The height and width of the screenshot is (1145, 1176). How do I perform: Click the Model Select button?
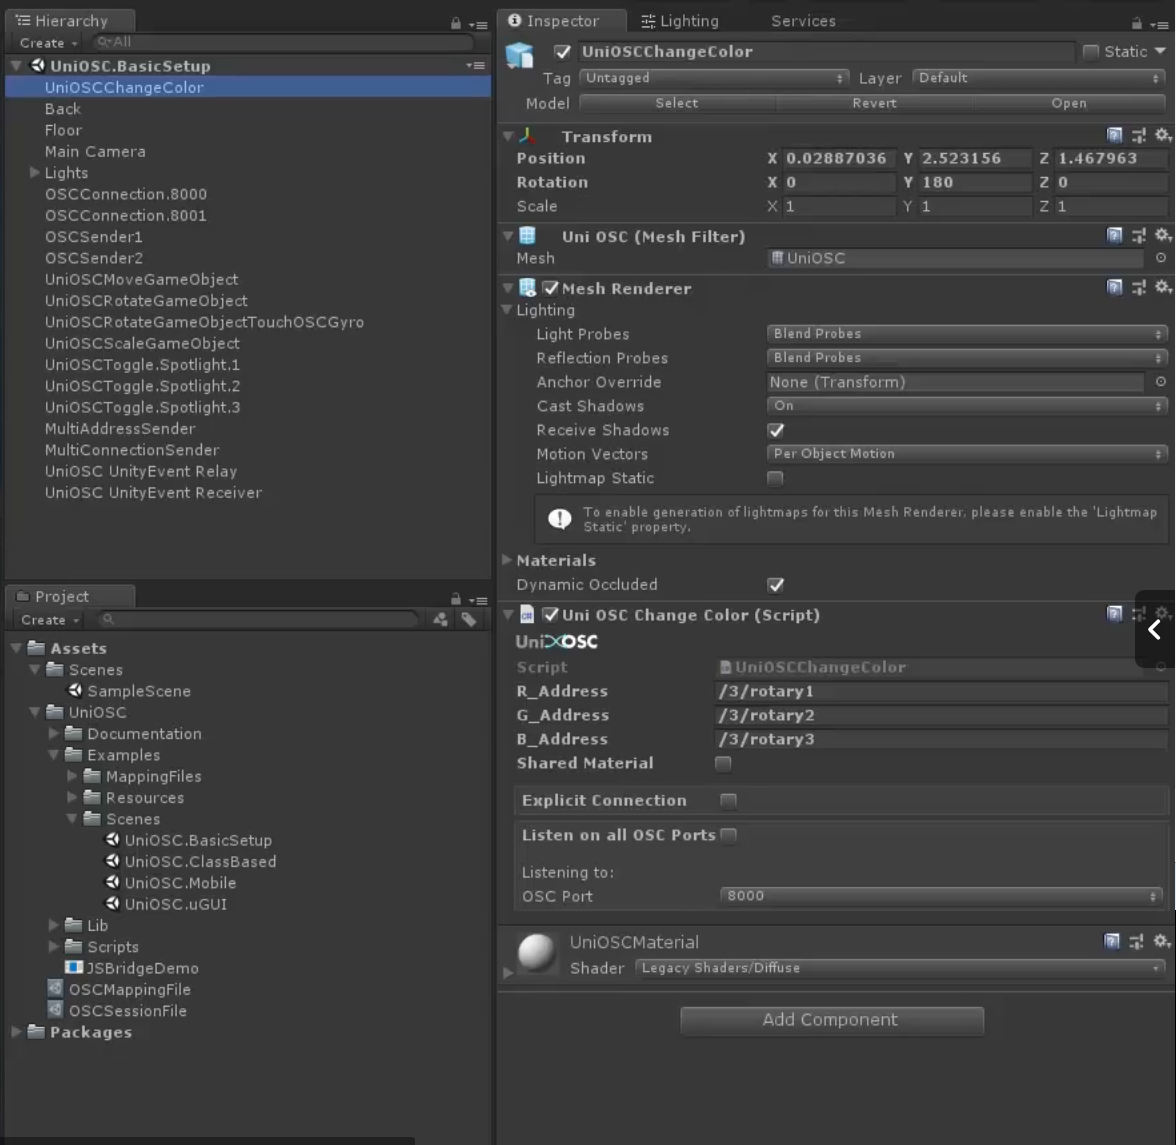tap(676, 103)
